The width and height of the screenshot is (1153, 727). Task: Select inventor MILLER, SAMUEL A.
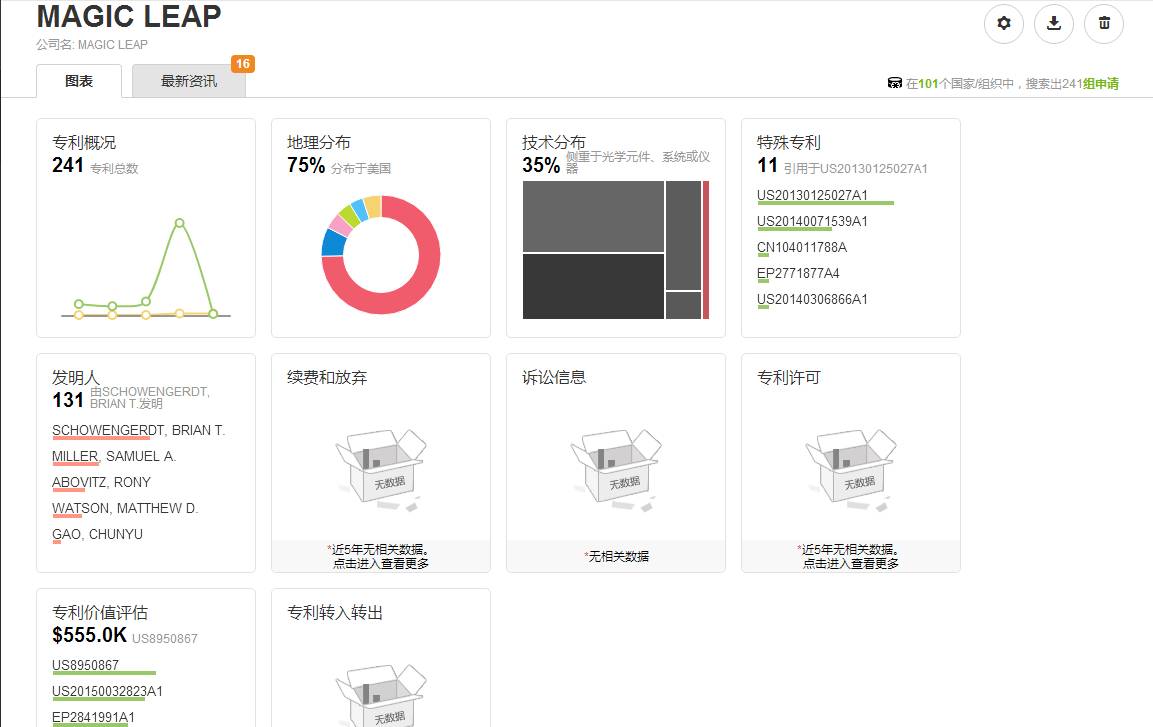click(x=114, y=456)
